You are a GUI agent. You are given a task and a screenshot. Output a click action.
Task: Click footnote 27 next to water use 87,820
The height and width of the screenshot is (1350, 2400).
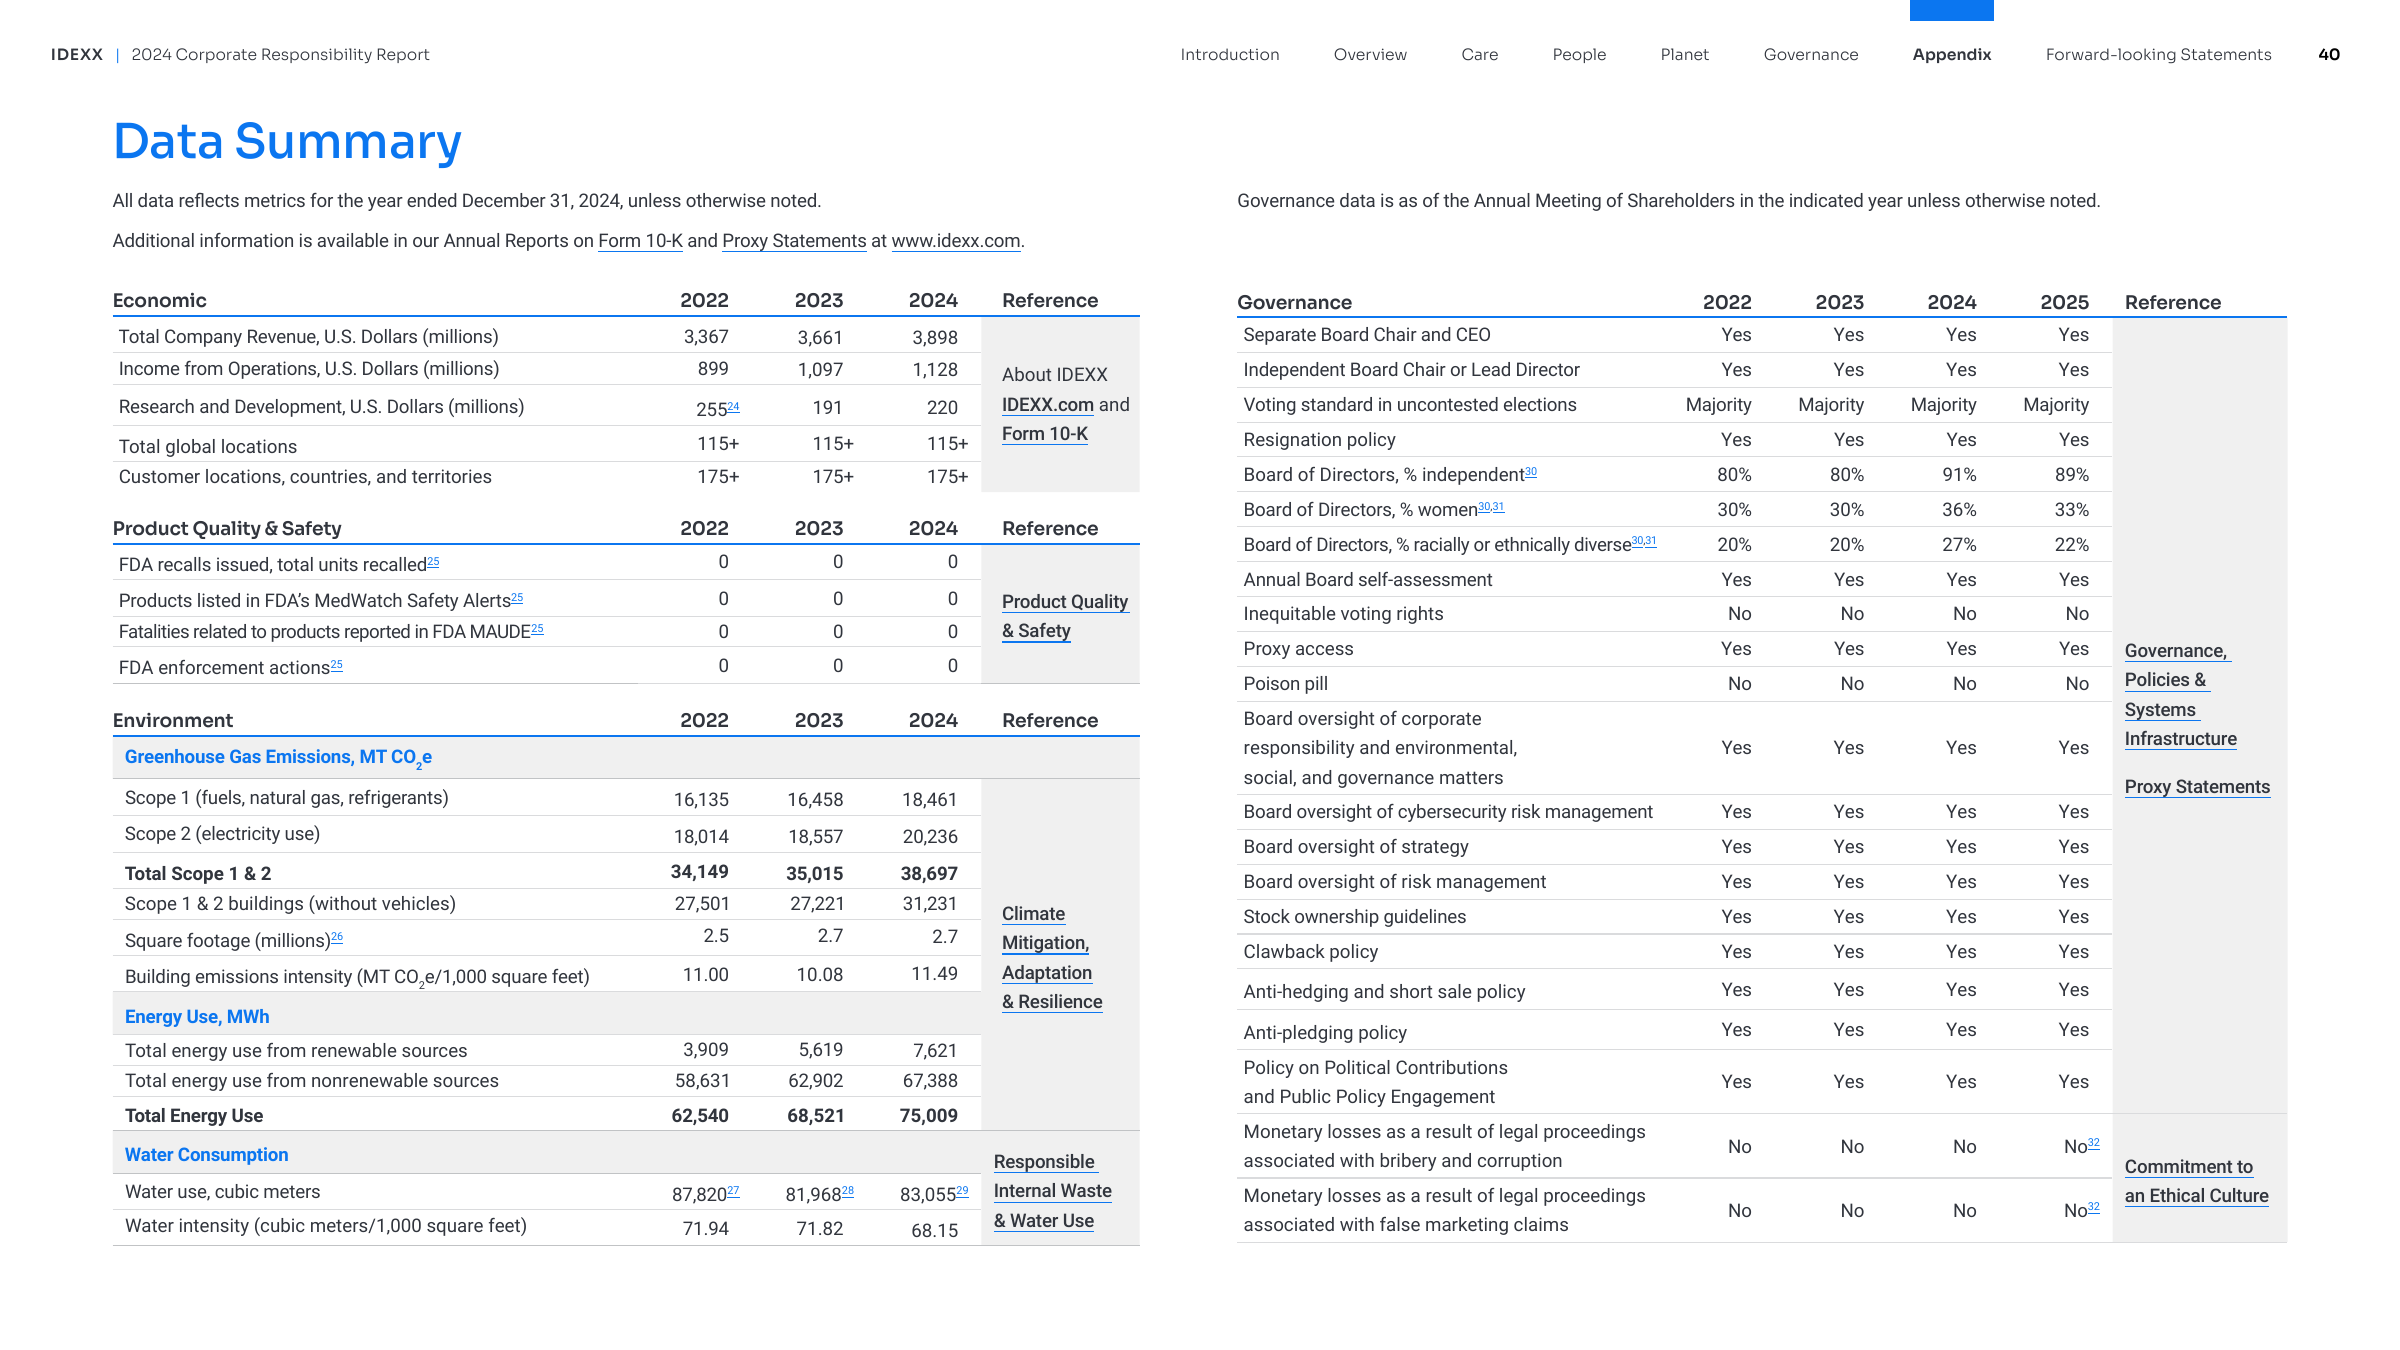click(x=733, y=1191)
